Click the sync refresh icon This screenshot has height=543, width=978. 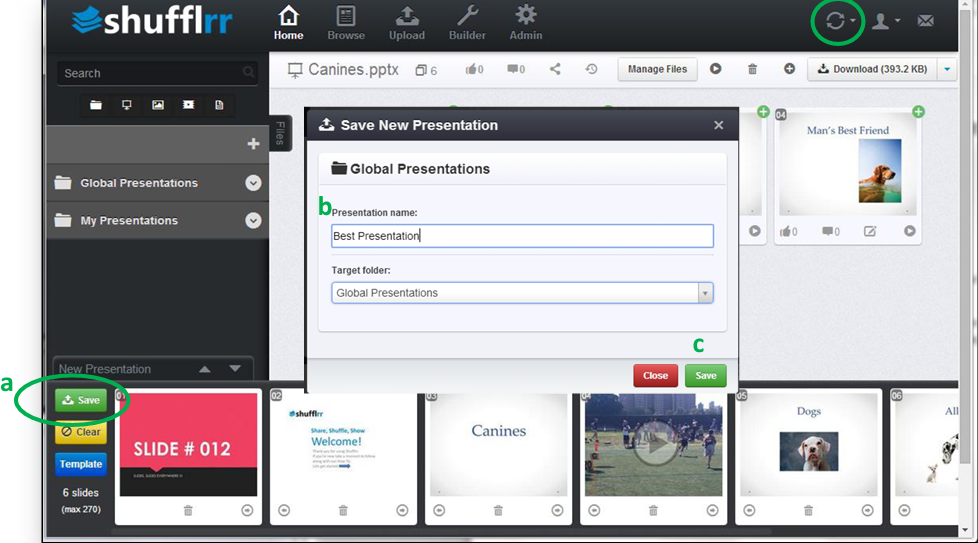click(835, 21)
